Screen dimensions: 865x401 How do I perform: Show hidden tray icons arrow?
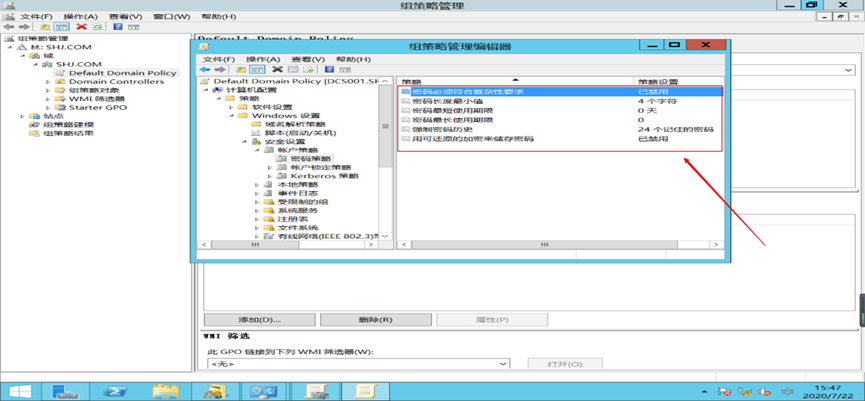705,392
